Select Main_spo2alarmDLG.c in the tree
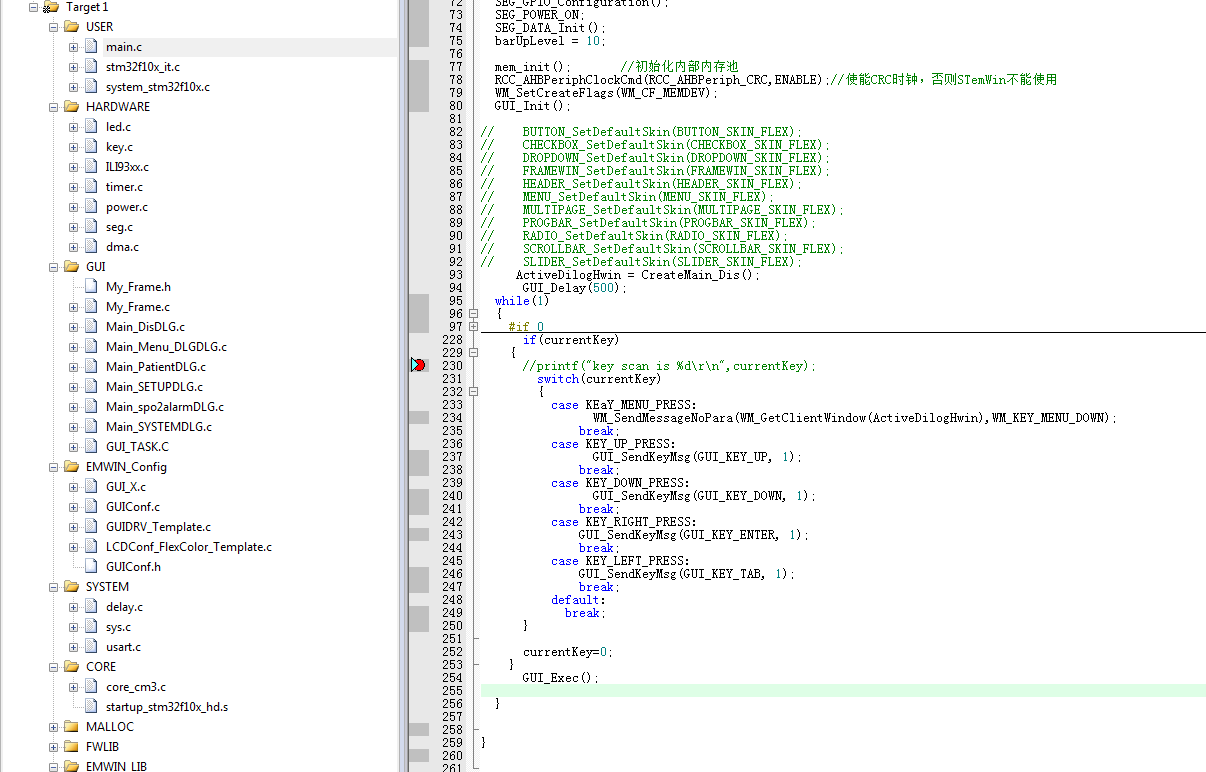This screenshot has height=772, width=1206. pos(165,407)
